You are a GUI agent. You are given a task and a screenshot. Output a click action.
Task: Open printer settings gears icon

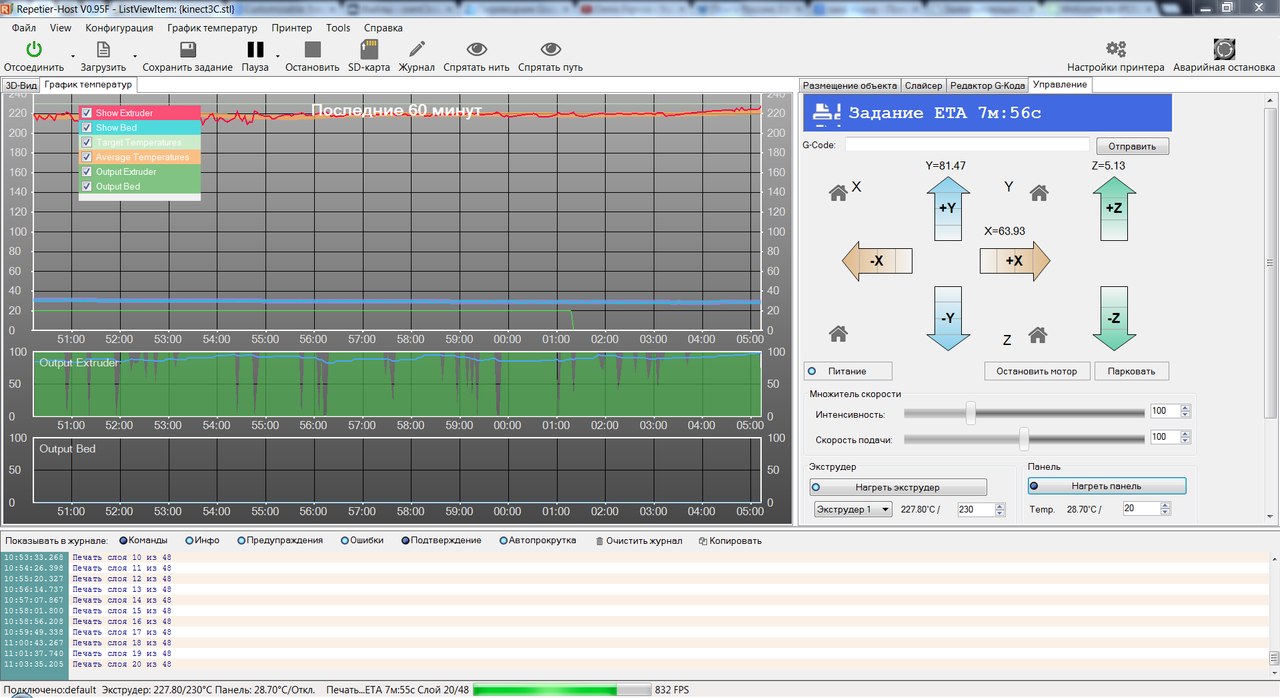click(1115, 49)
